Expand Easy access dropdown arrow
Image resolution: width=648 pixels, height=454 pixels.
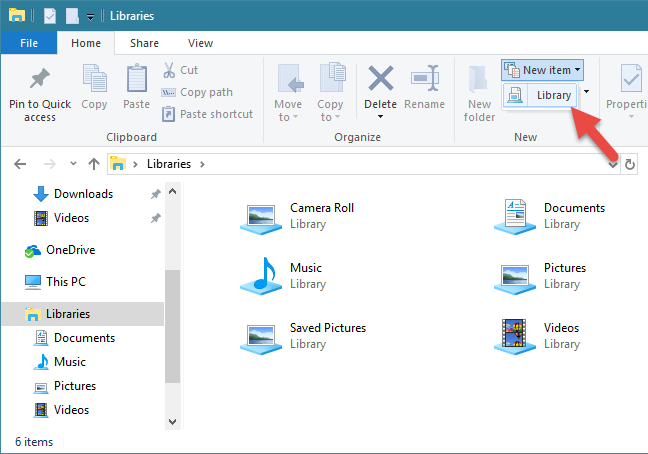click(x=586, y=92)
